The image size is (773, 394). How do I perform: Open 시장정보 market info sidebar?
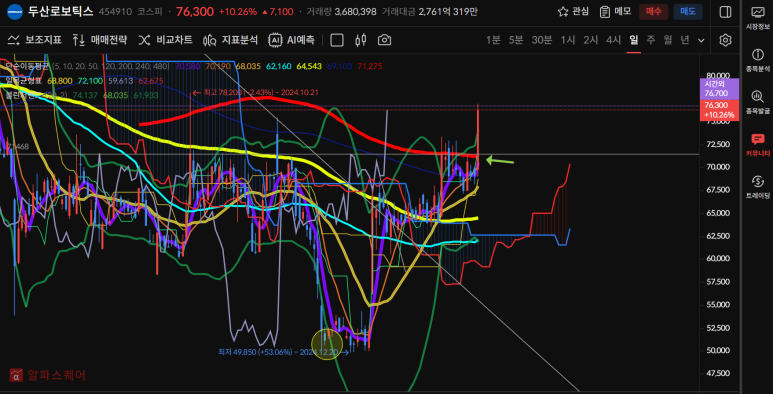point(758,18)
